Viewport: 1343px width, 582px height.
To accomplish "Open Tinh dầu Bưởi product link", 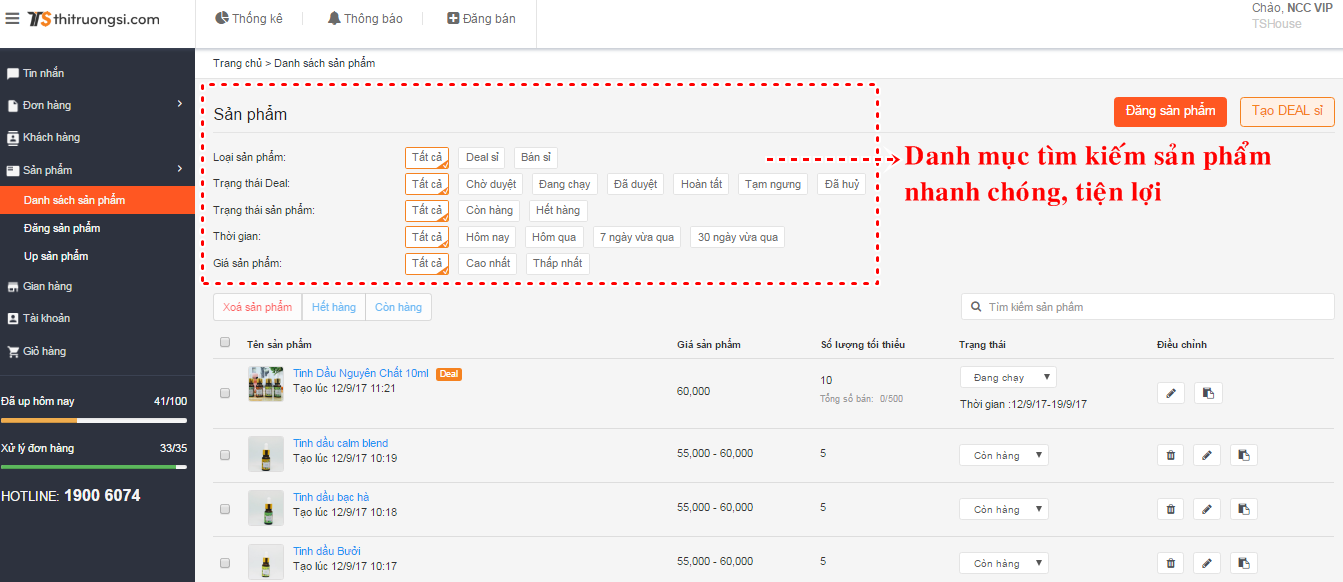I will coord(327,551).
